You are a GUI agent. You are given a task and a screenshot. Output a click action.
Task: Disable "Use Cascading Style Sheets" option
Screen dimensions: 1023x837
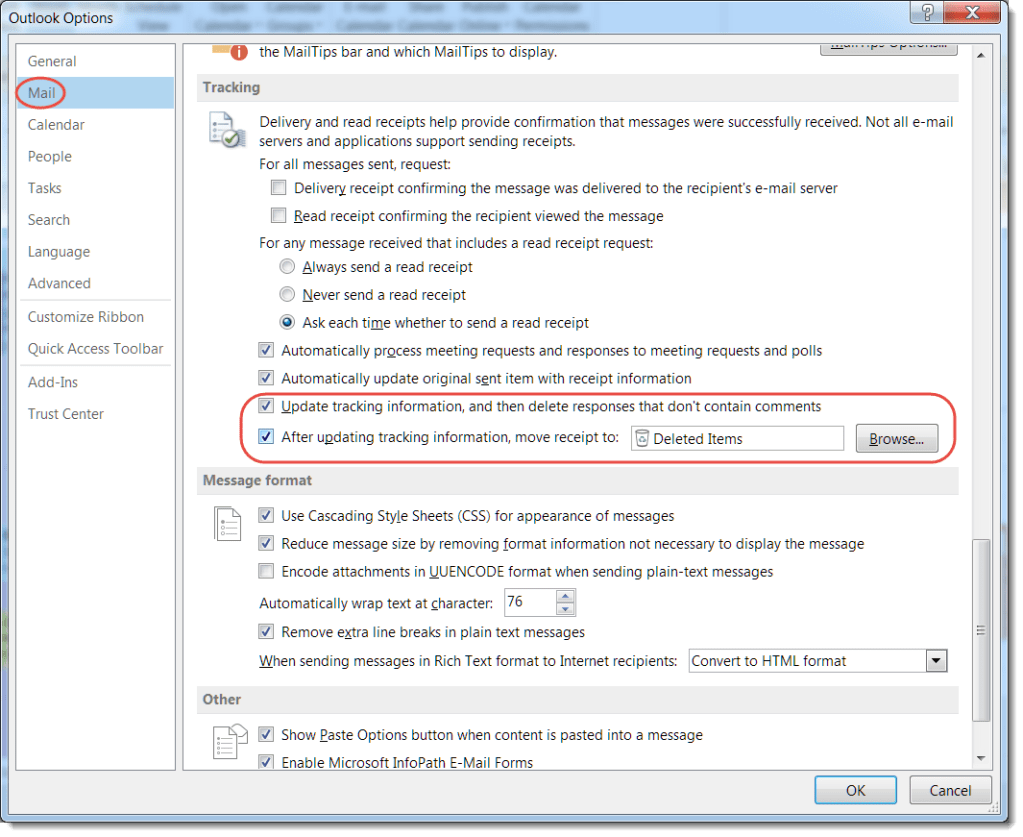(267, 515)
